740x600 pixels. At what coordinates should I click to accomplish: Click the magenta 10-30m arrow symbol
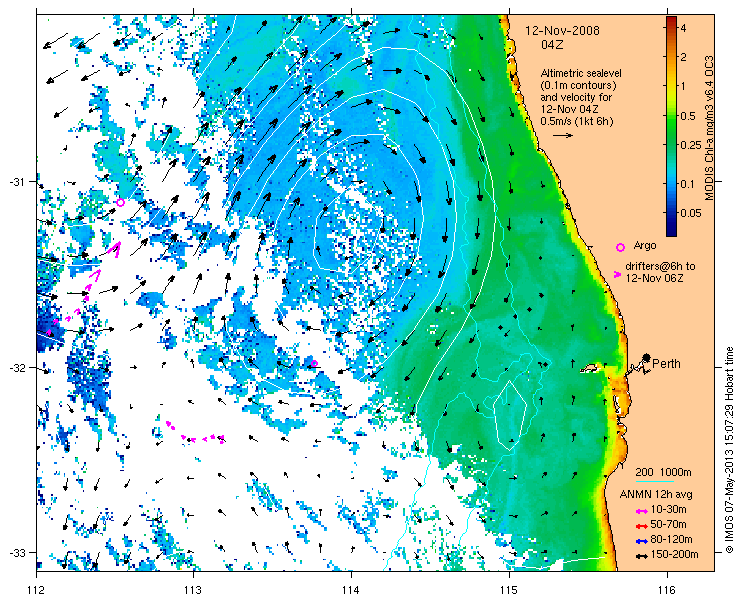641,511
